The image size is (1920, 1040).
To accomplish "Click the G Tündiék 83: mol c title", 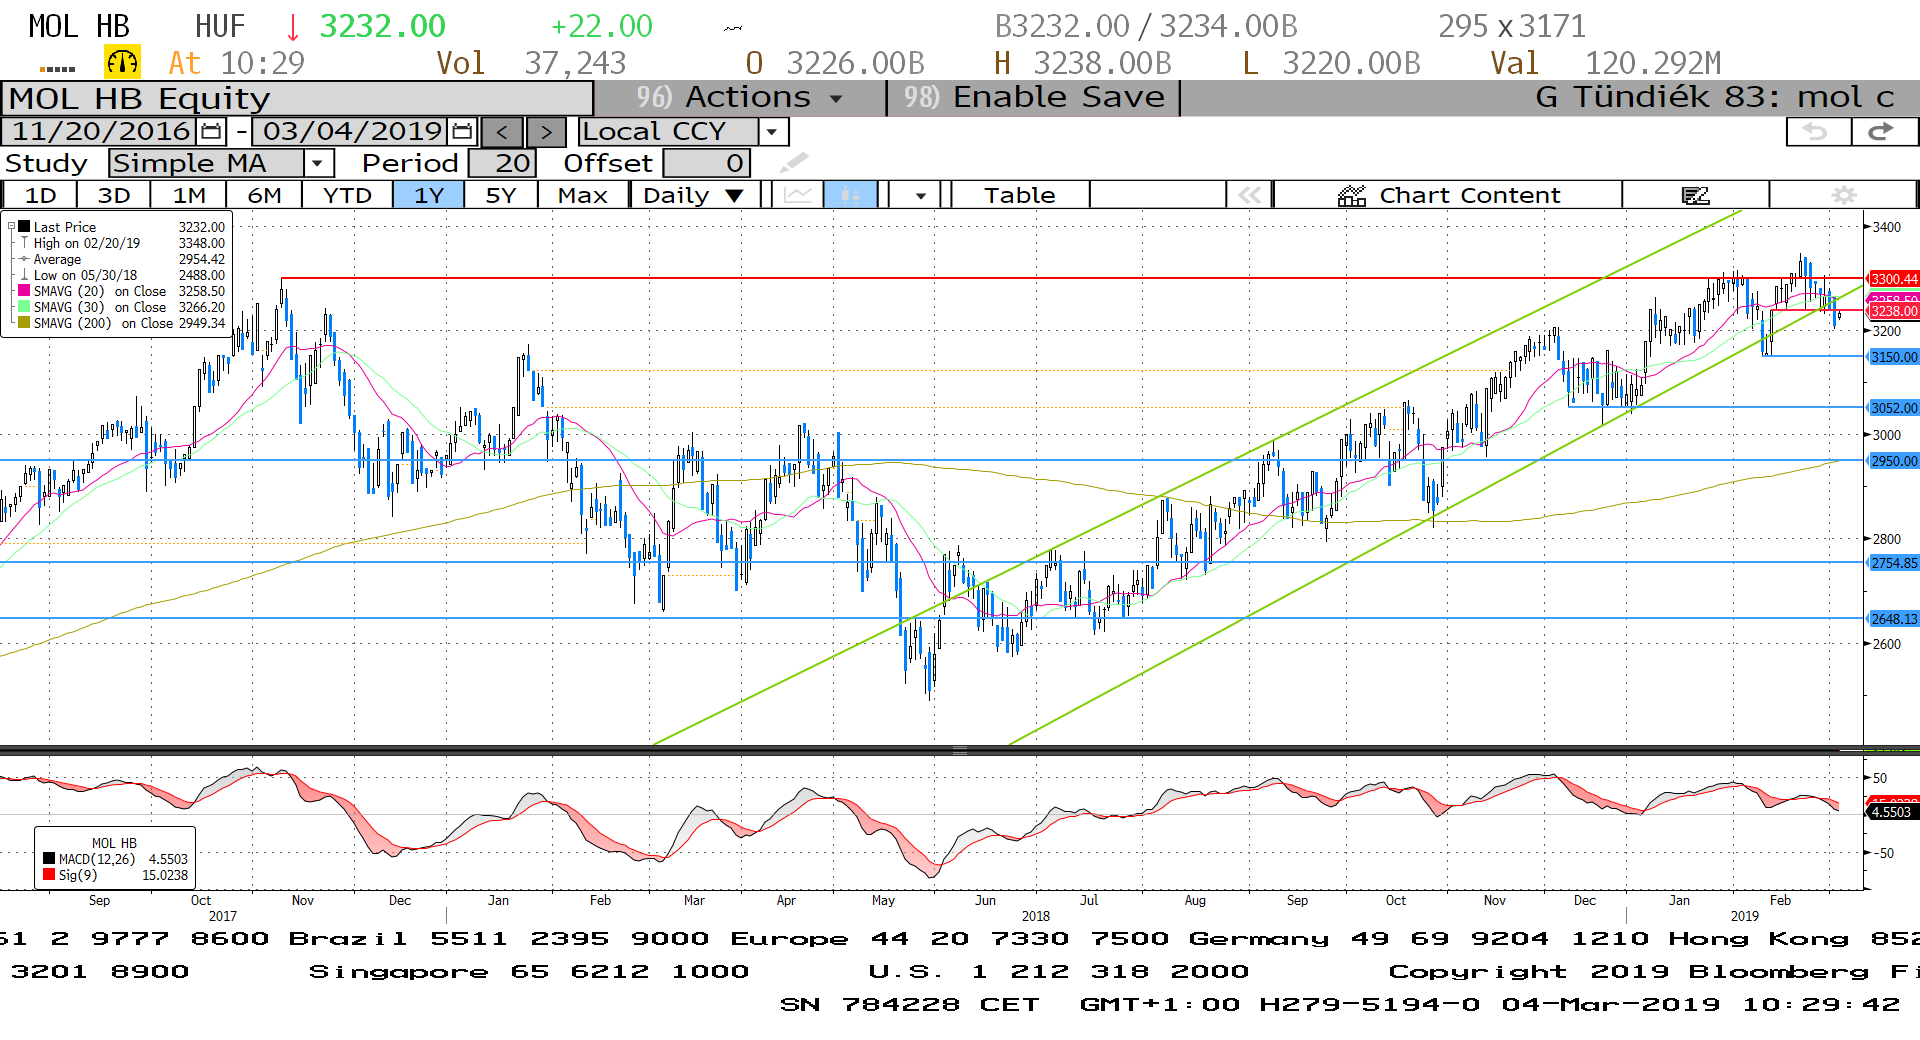I will (x=1714, y=98).
